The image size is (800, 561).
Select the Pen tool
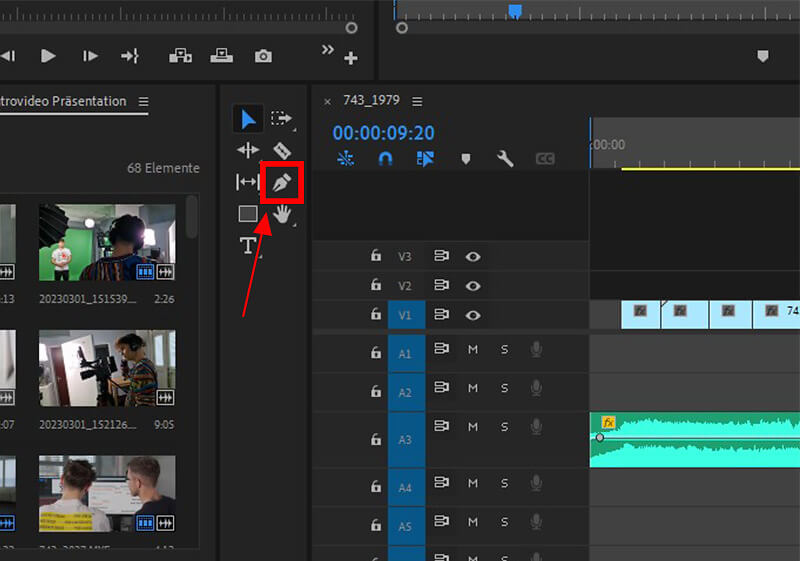[282, 183]
